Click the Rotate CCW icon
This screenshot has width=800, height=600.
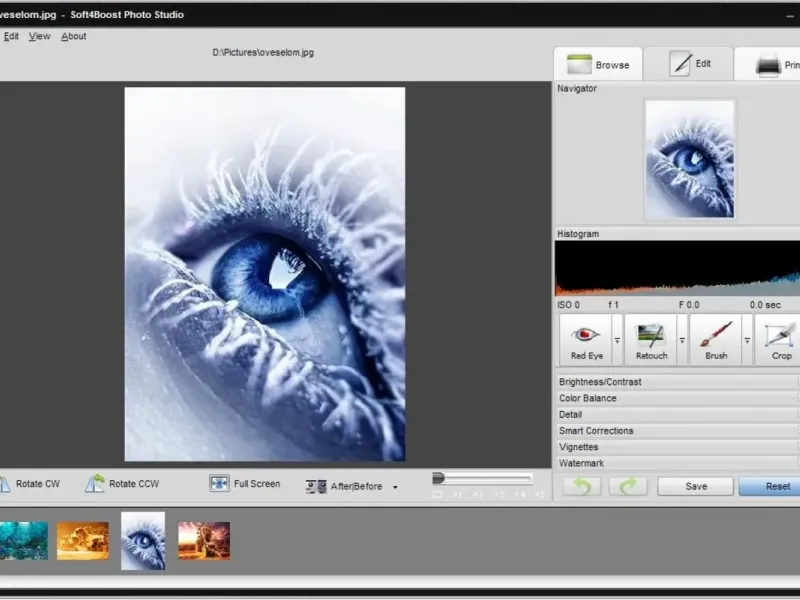click(x=95, y=483)
